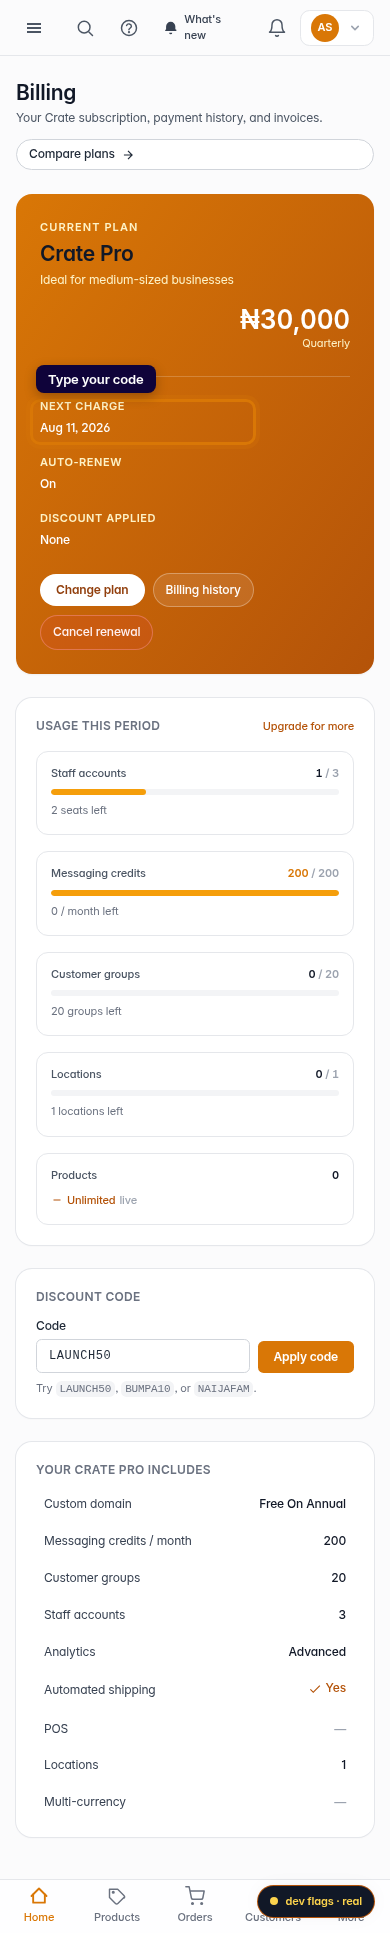The image size is (390, 1933).
Task: Select the NAIJAFAM suggested code chip
Action: 223,1389
